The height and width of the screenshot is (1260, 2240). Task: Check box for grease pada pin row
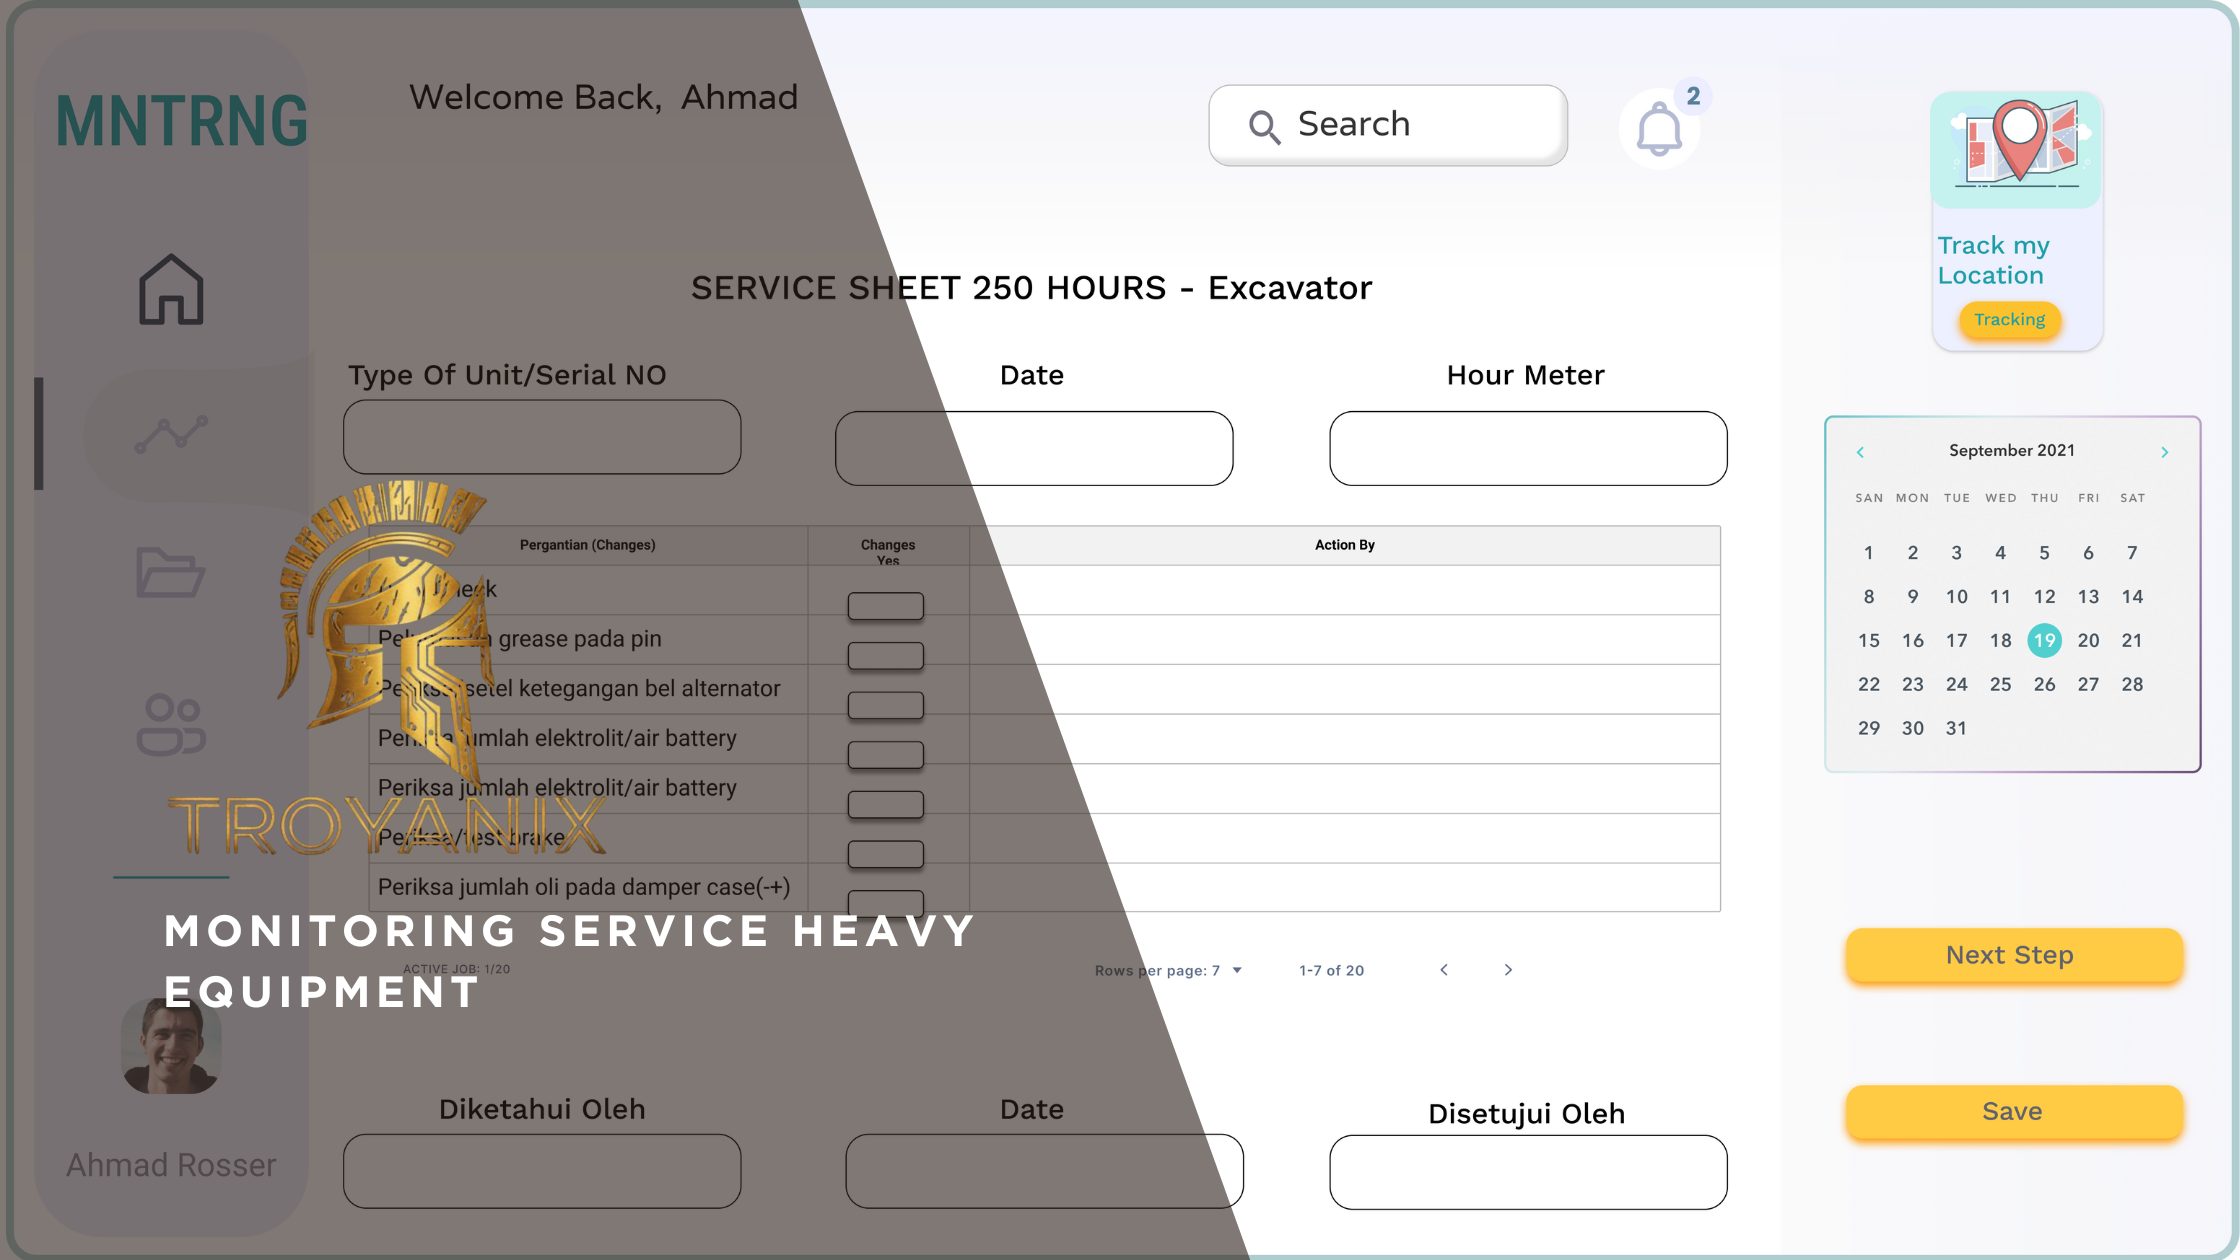pyautogui.click(x=885, y=656)
